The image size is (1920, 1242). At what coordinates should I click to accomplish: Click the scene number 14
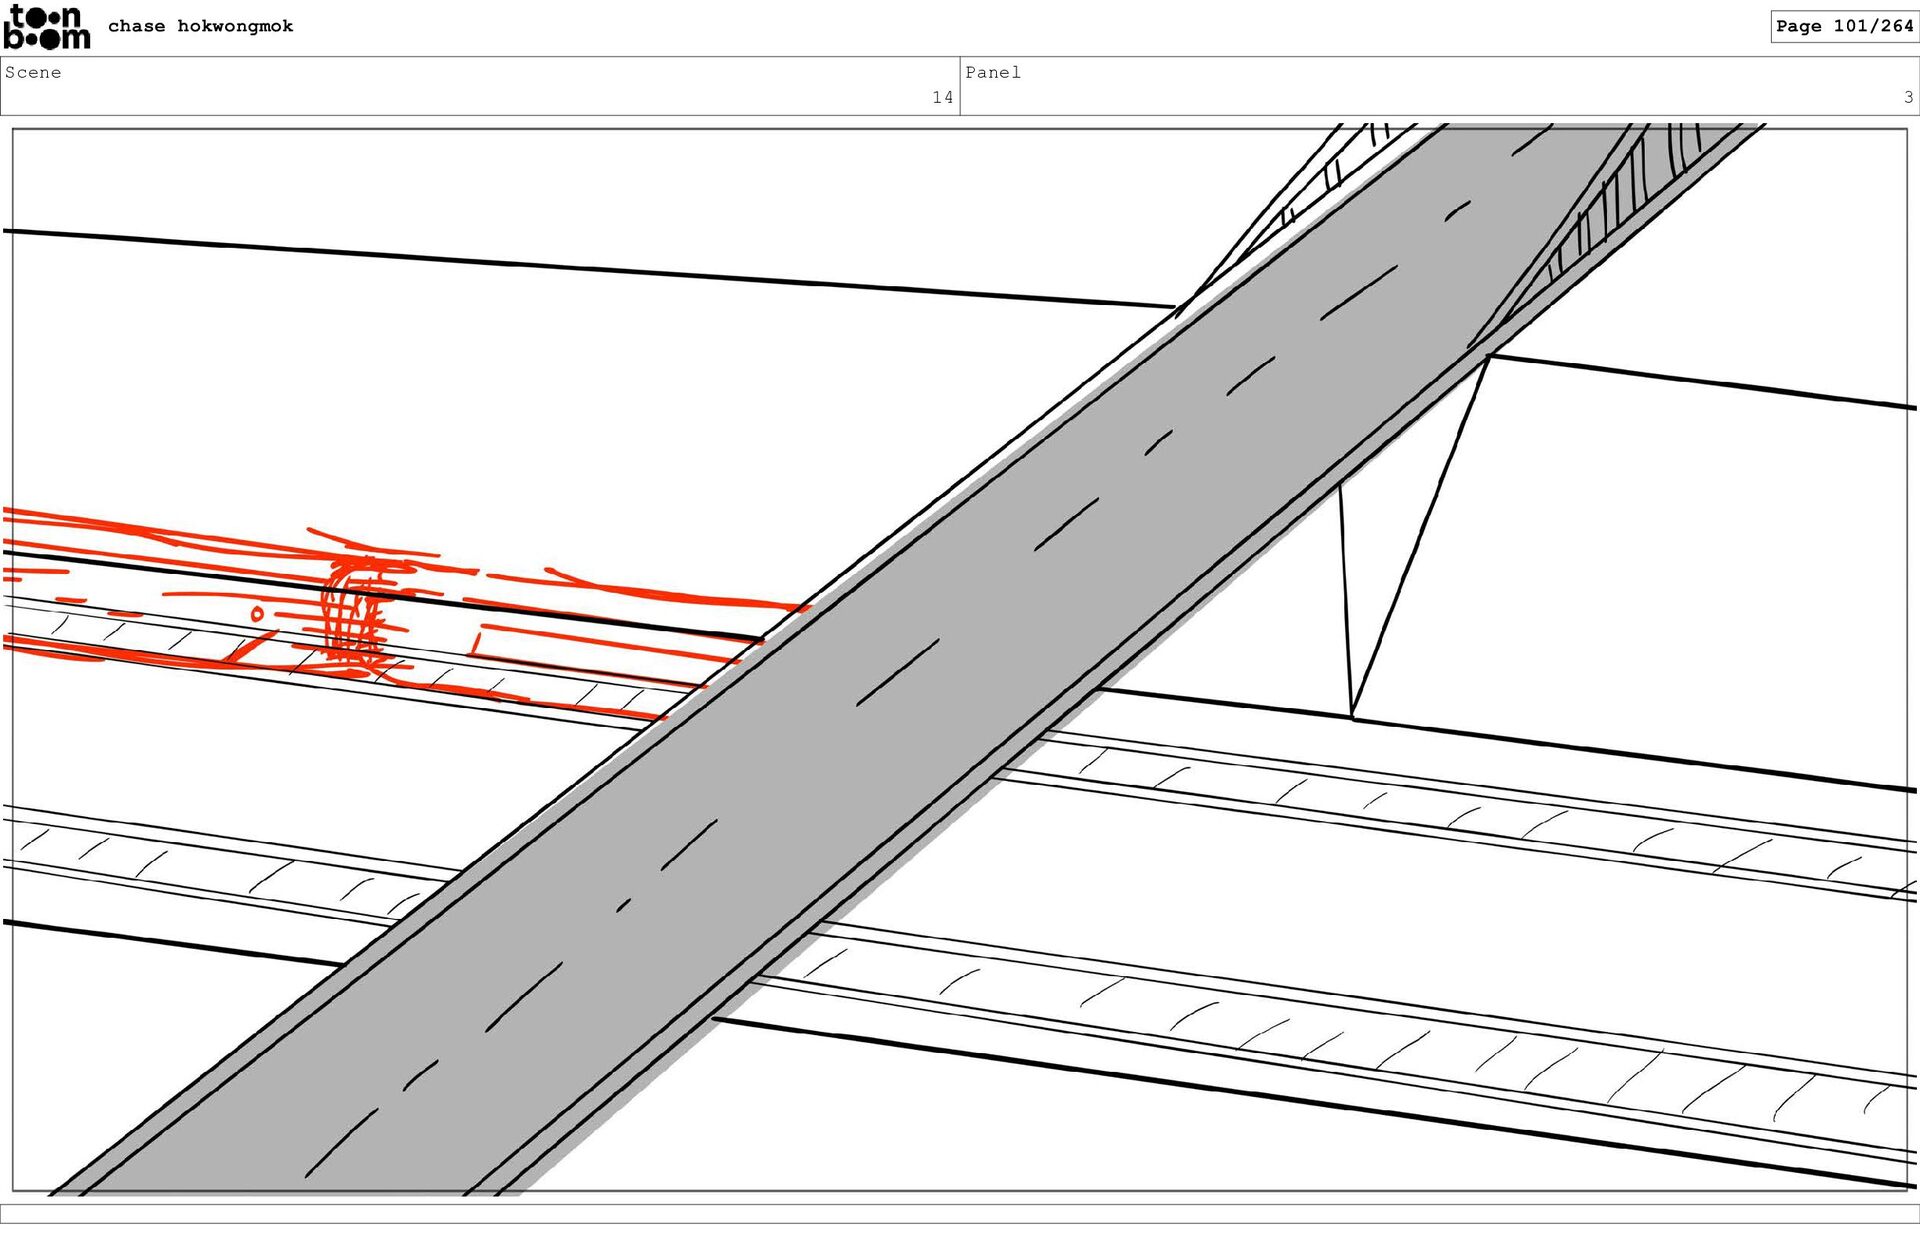(942, 97)
